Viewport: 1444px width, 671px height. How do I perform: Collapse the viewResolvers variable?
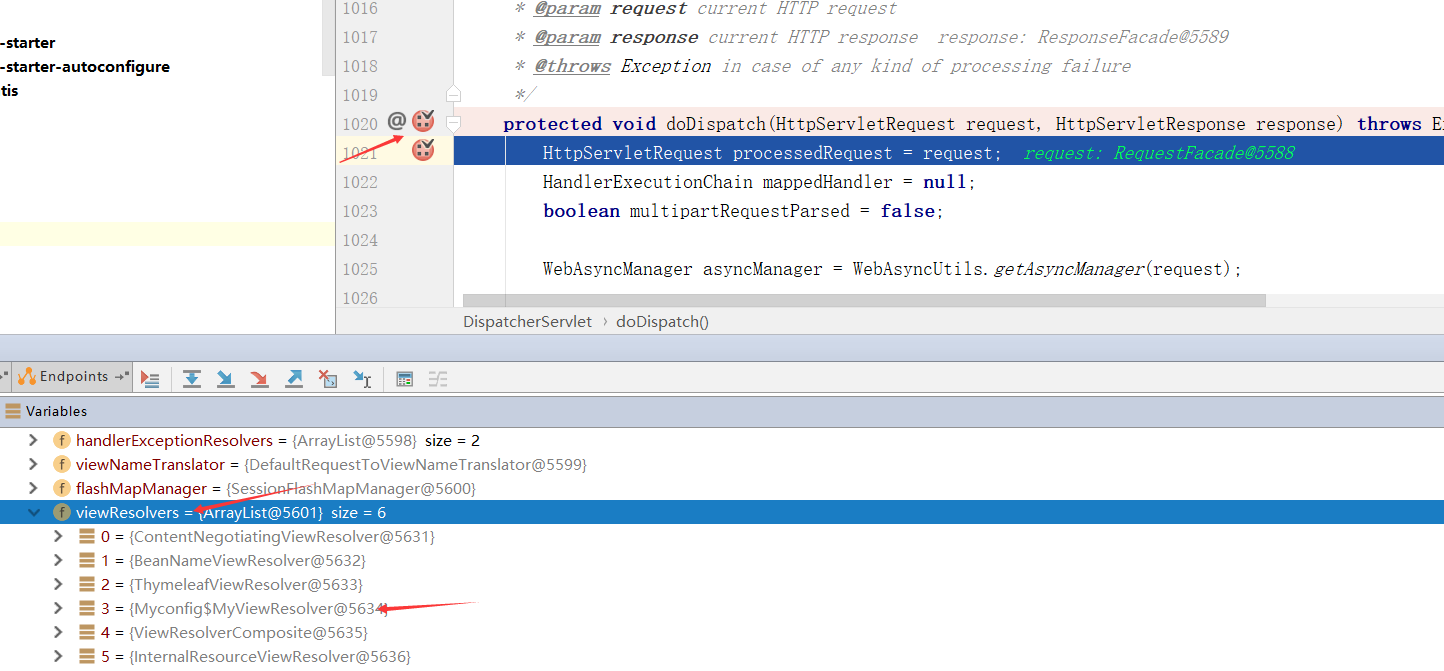(33, 513)
